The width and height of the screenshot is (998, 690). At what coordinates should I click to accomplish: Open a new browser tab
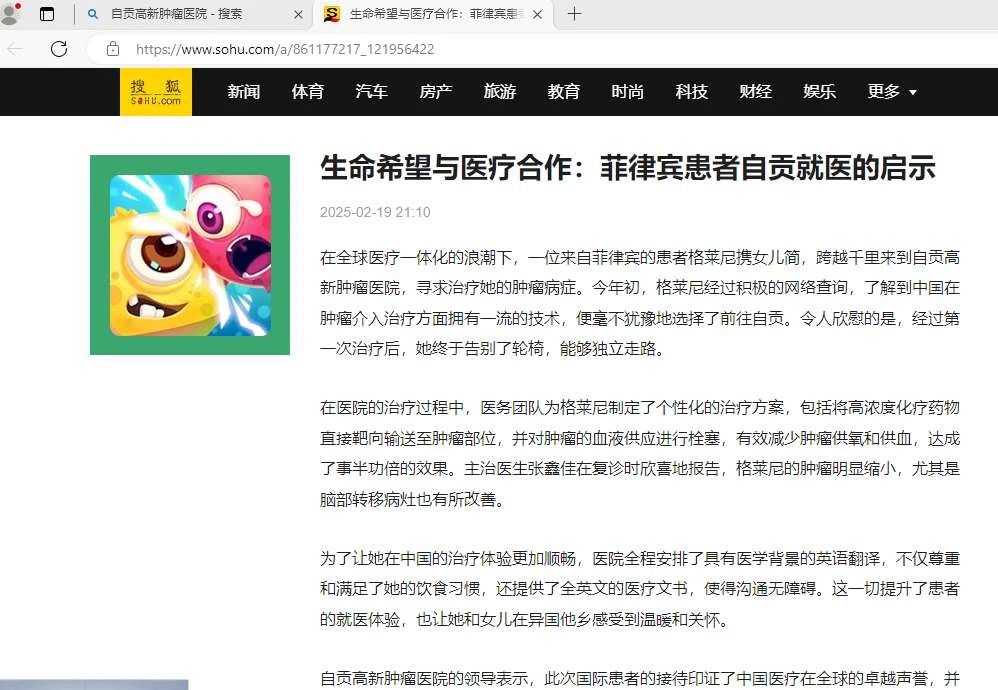pos(574,13)
